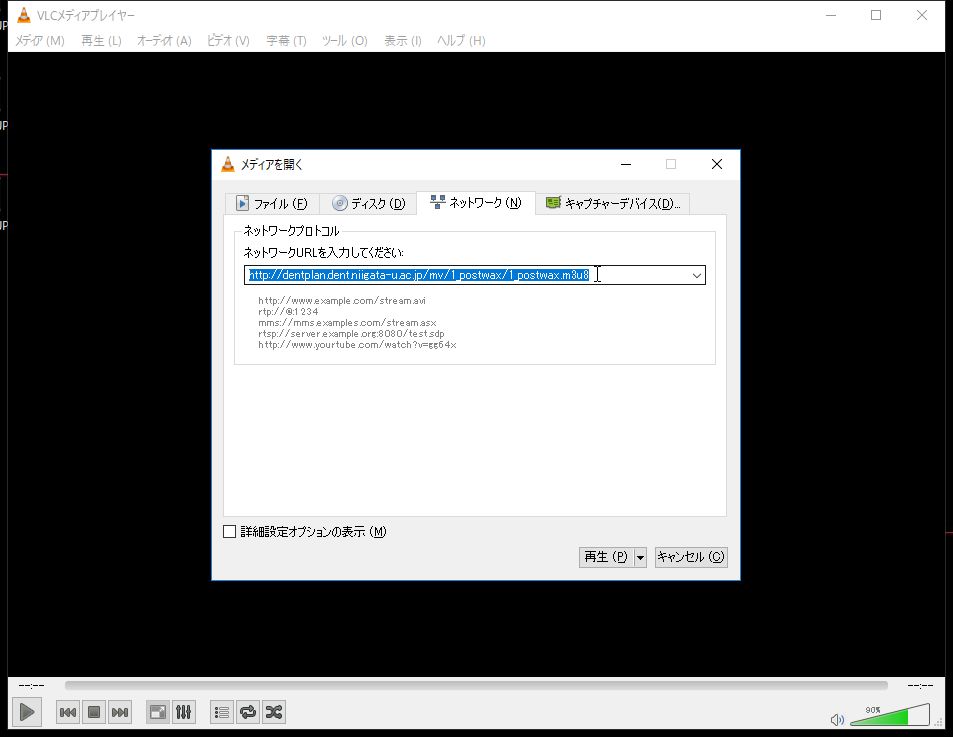
Task: Toggle the loop repeat icon
Action: tap(248, 712)
